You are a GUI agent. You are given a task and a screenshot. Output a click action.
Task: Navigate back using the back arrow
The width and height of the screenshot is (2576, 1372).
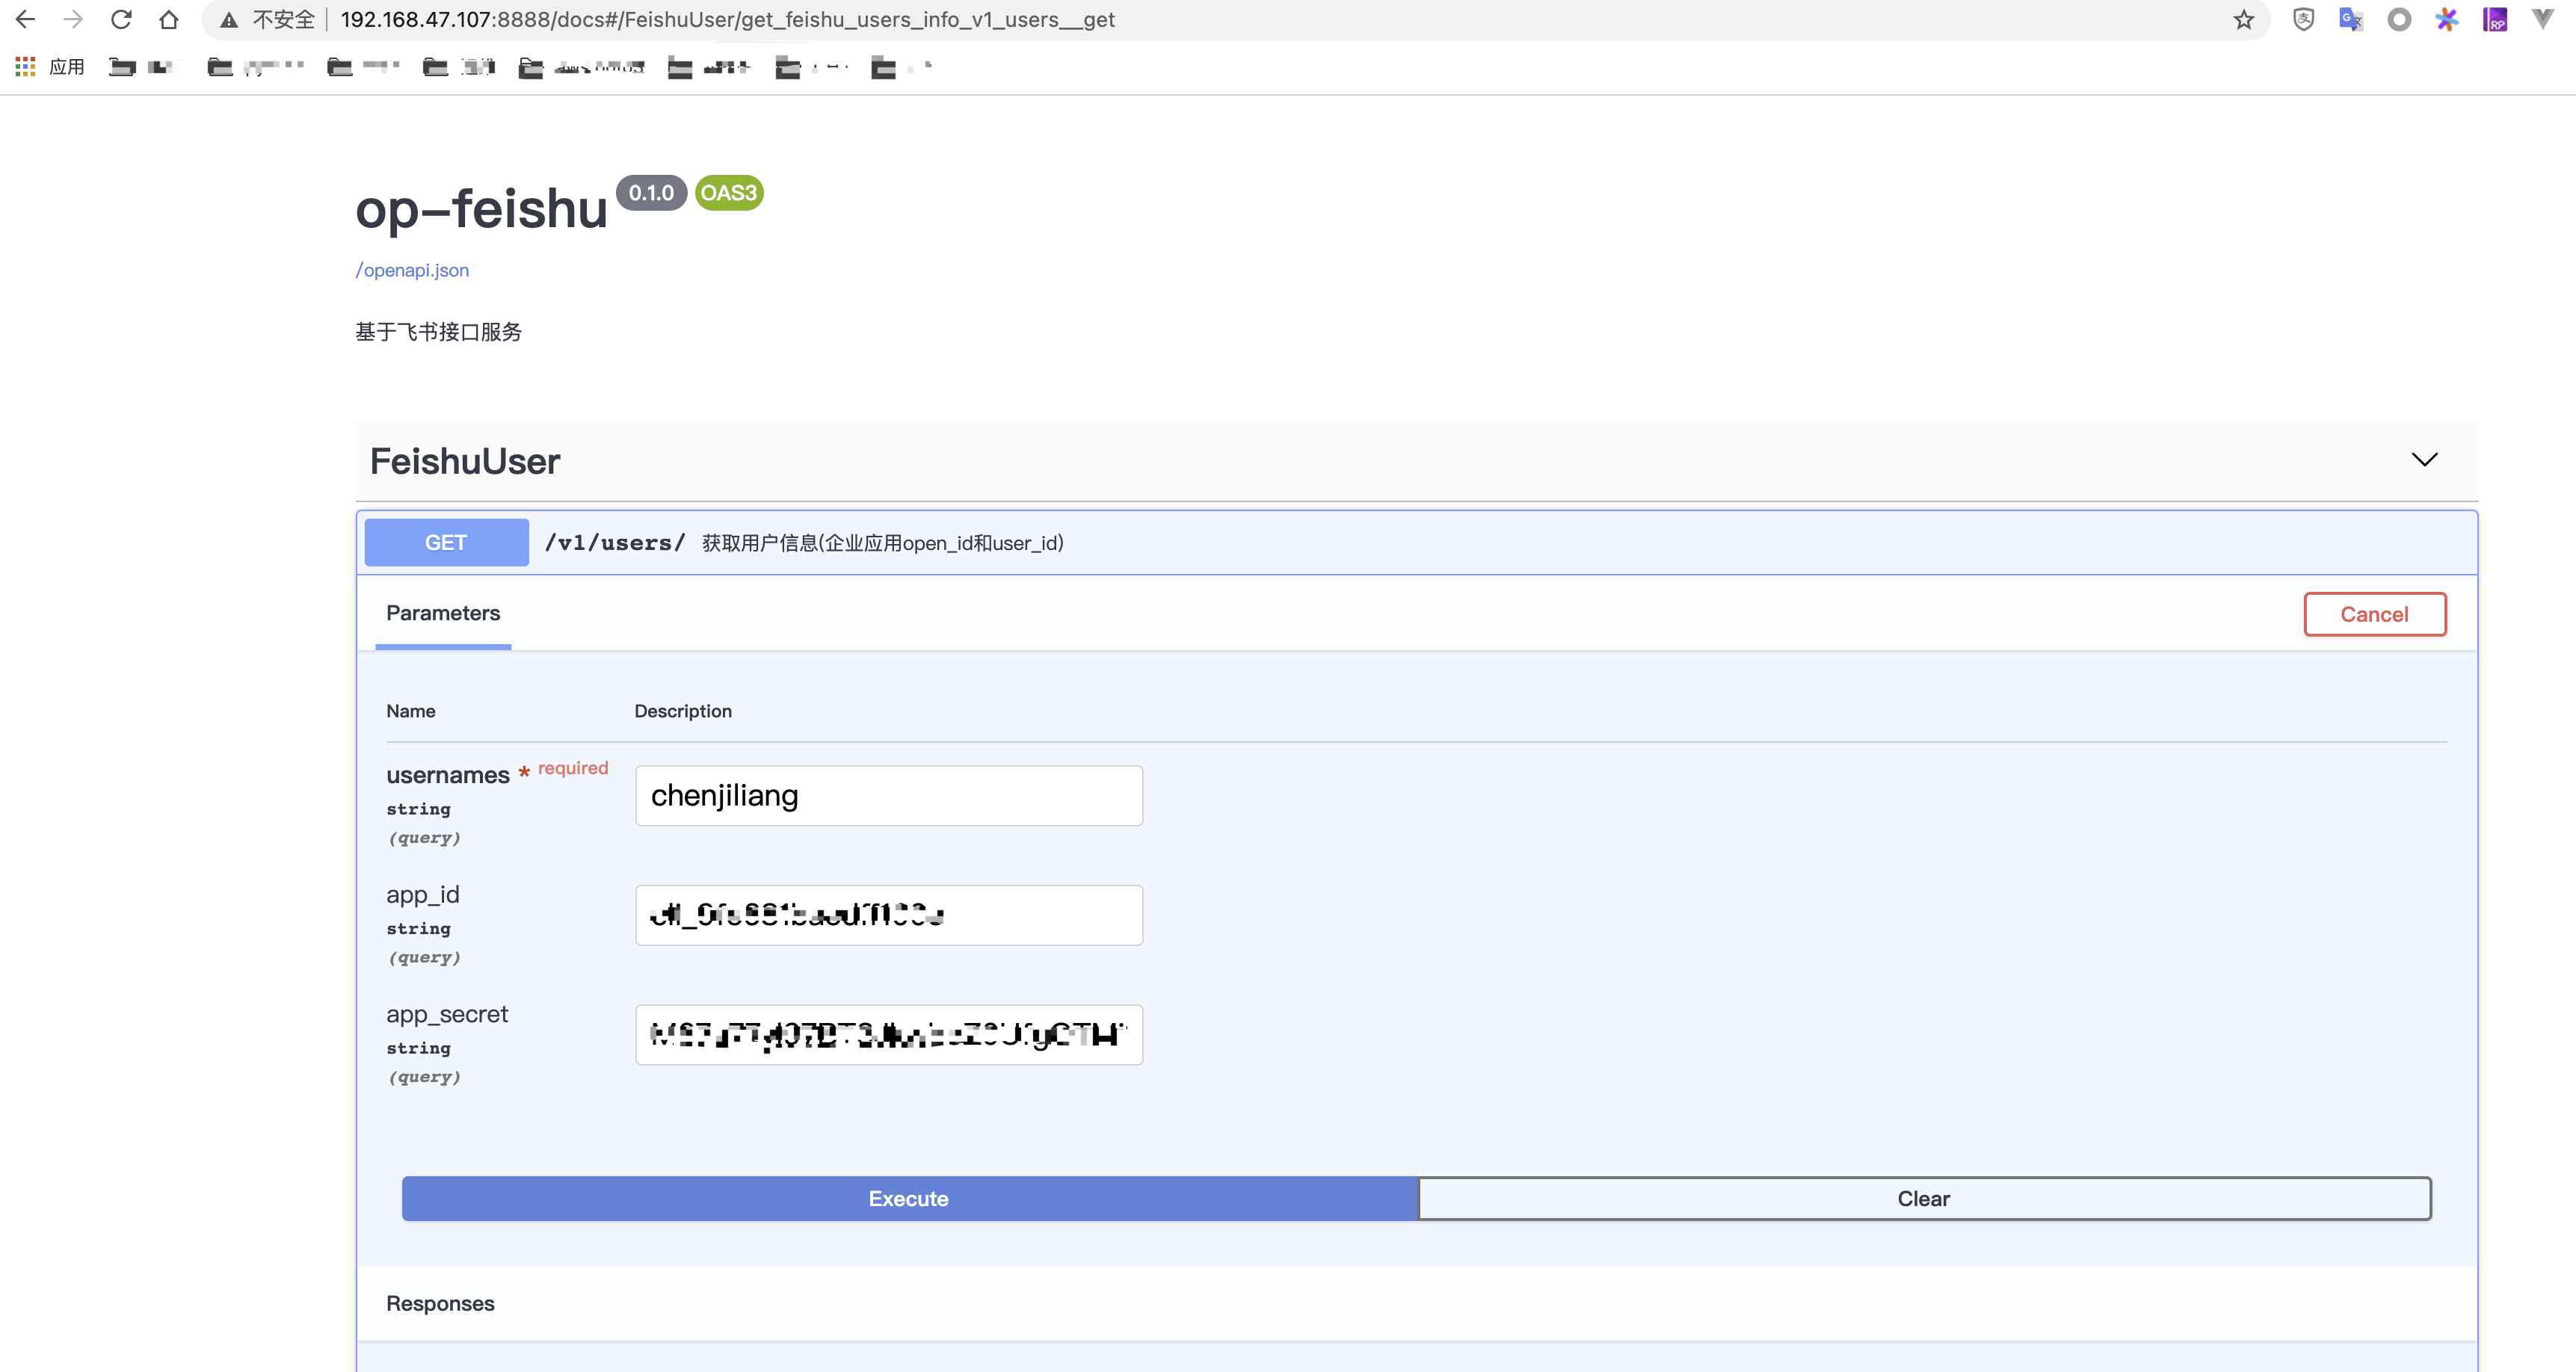pyautogui.click(x=25, y=19)
